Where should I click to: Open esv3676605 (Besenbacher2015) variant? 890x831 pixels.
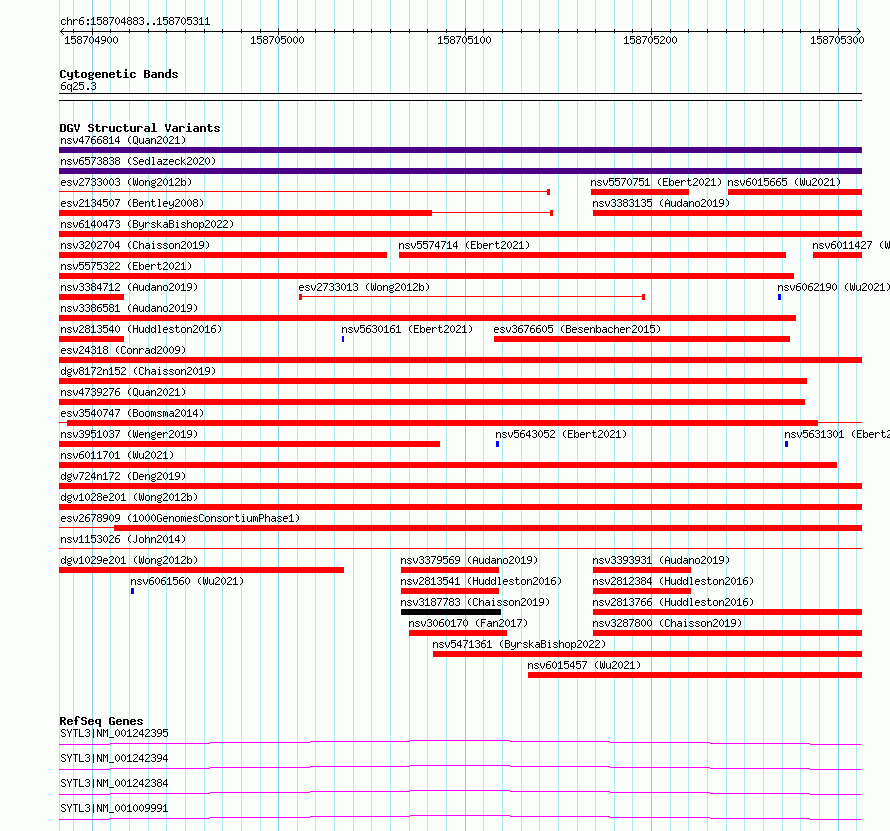point(577,329)
